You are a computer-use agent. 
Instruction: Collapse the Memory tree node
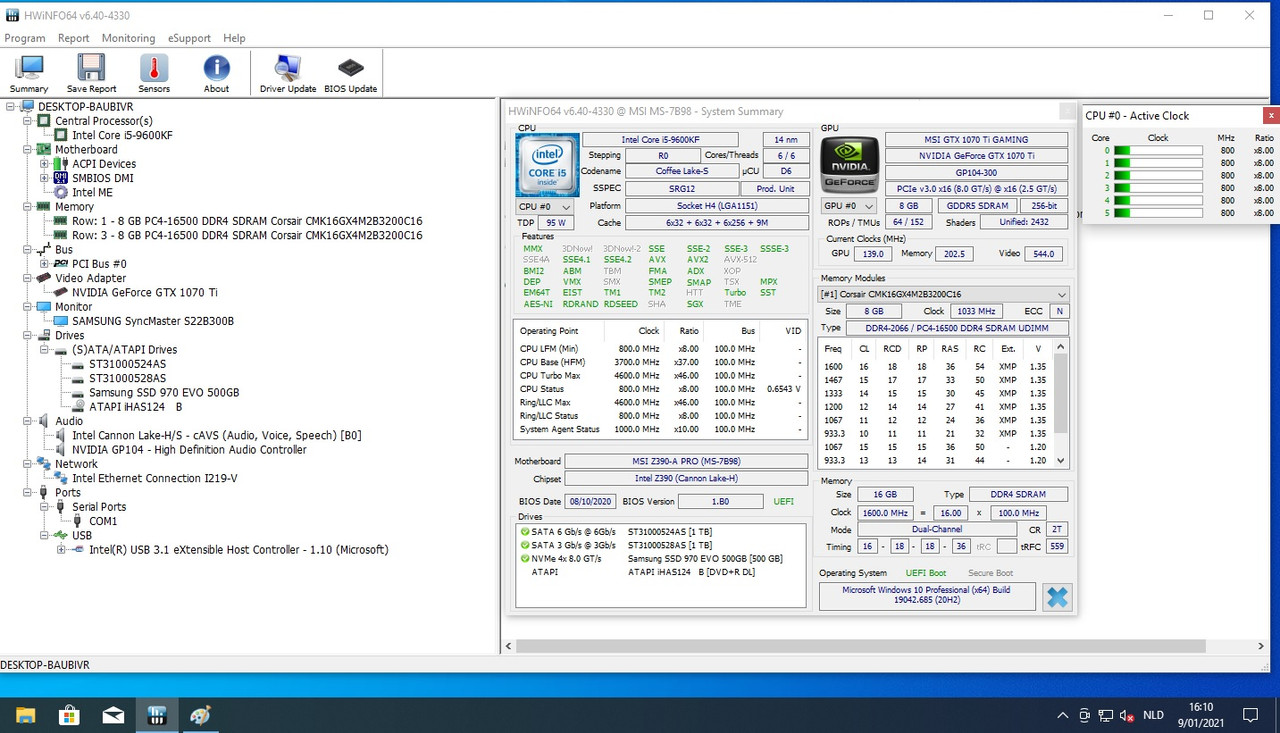27,207
